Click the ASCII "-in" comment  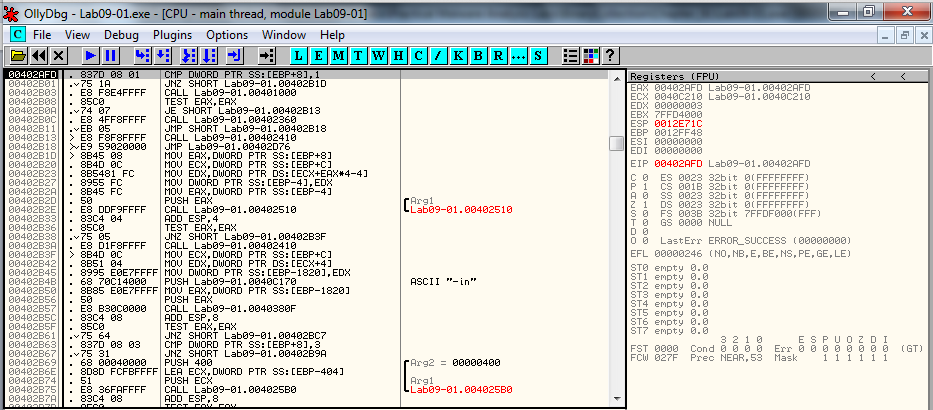pyautogui.click(x=444, y=281)
